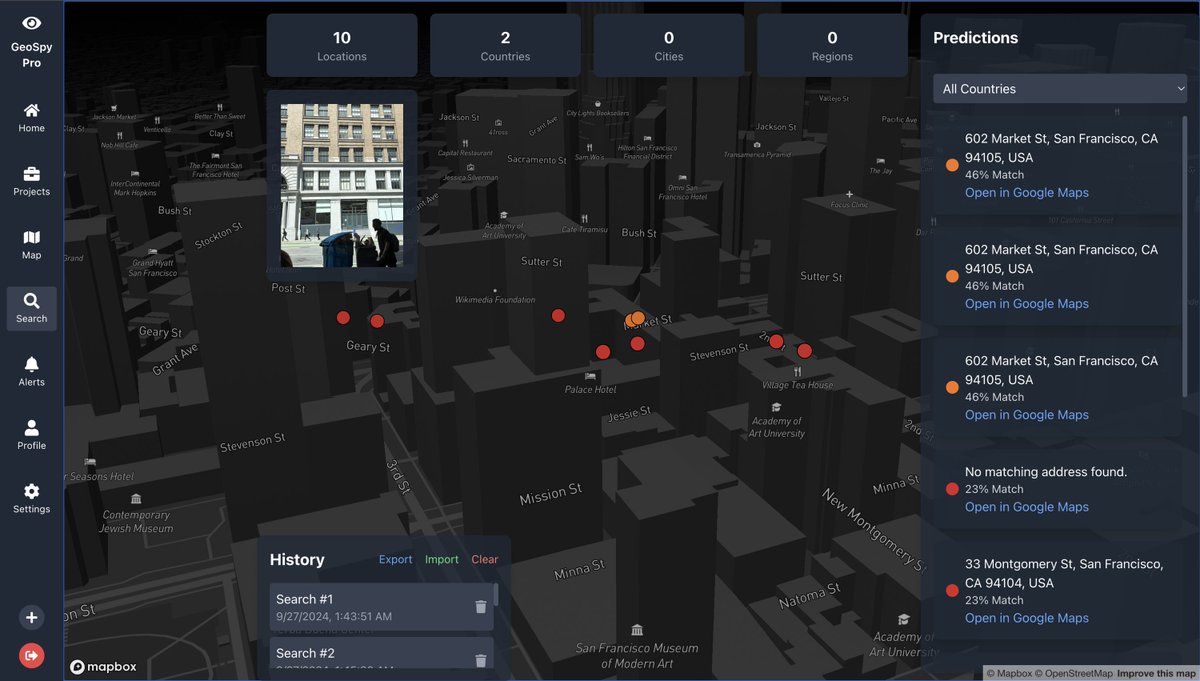Select red marker beside Wikimedia Foundation label

[558, 315]
